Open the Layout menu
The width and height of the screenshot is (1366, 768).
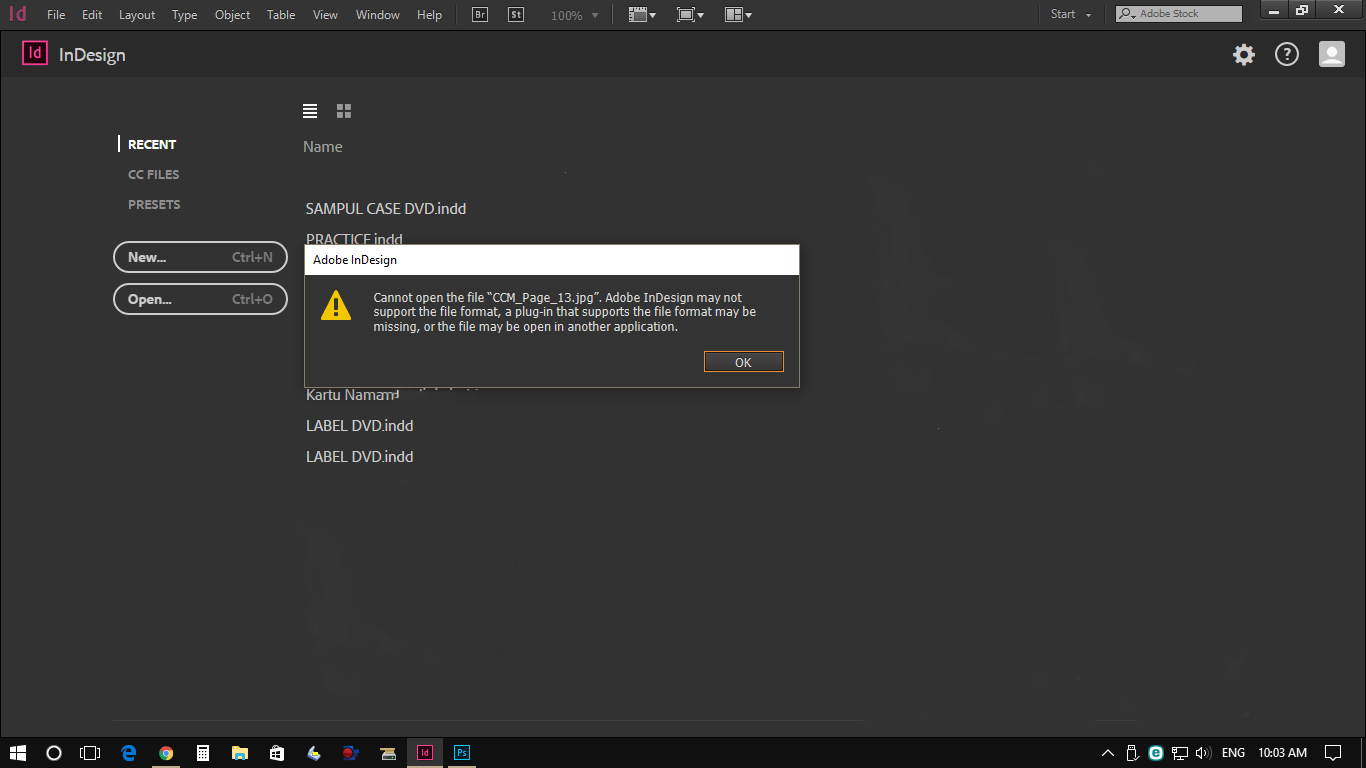[x=137, y=15]
